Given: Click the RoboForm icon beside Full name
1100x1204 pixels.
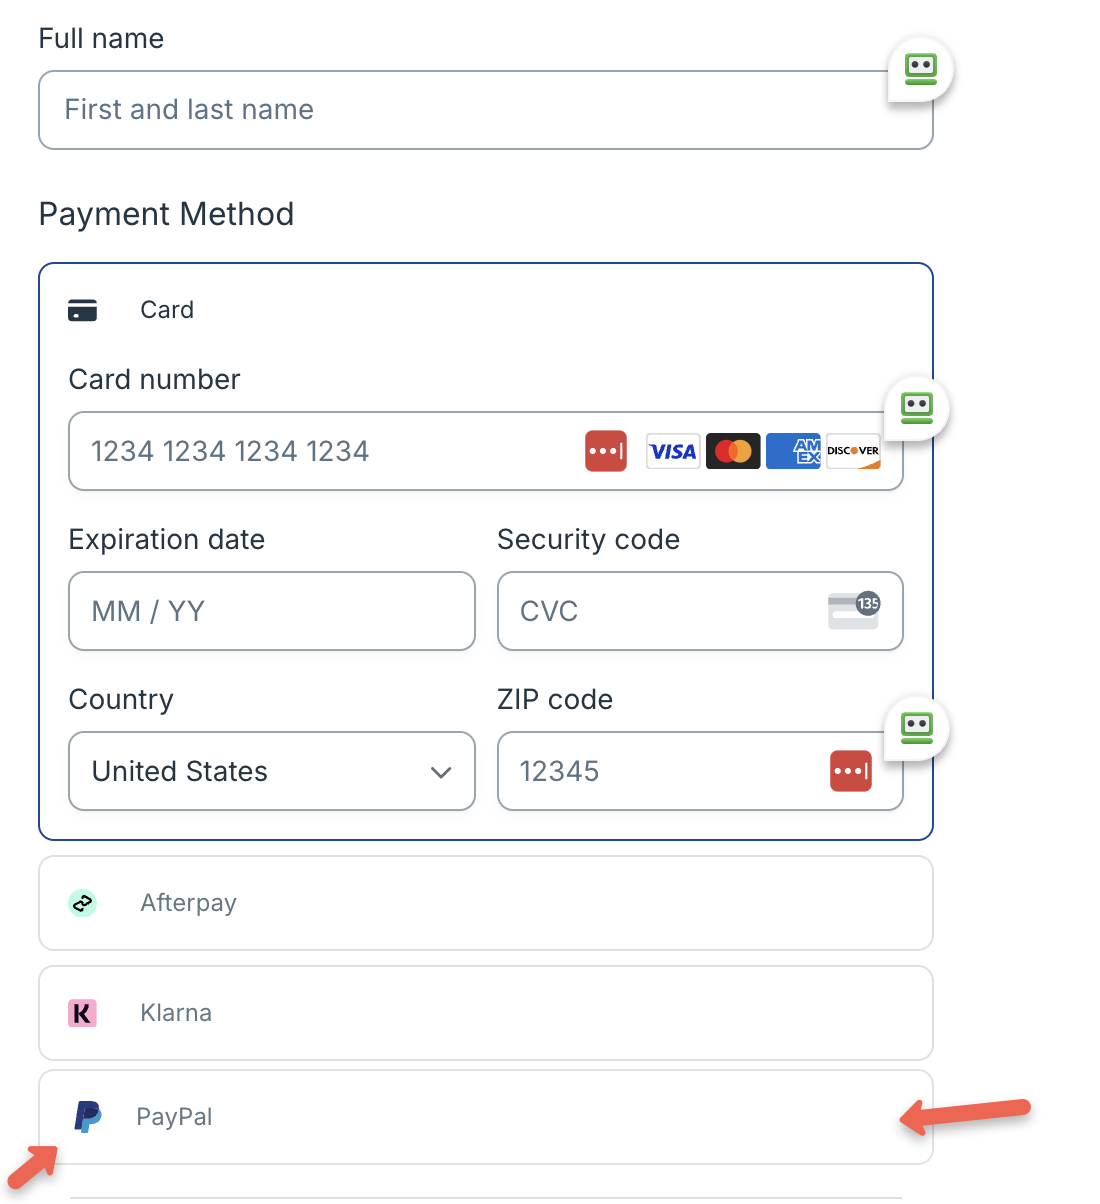Looking at the screenshot, I should tap(921, 69).
